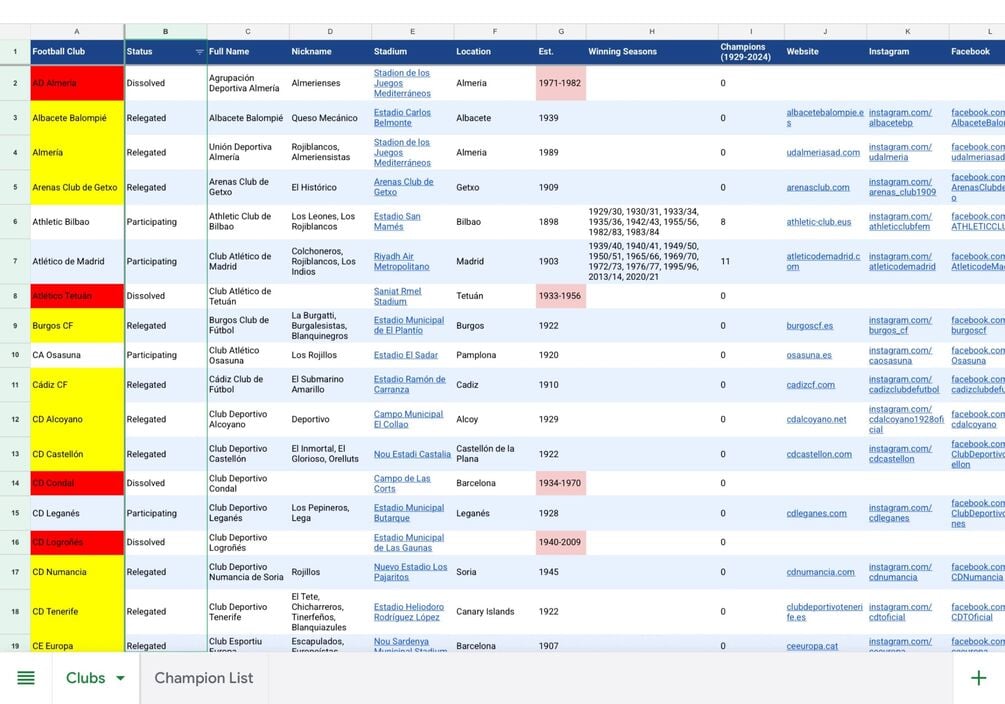Select Athletic Bilbao club name cell
1005x704 pixels.
pyautogui.click(x=77, y=221)
